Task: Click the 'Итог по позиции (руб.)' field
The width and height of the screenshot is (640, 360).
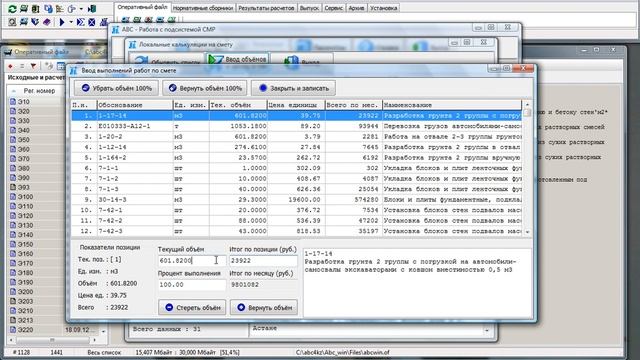Action: pyautogui.click(x=263, y=260)
